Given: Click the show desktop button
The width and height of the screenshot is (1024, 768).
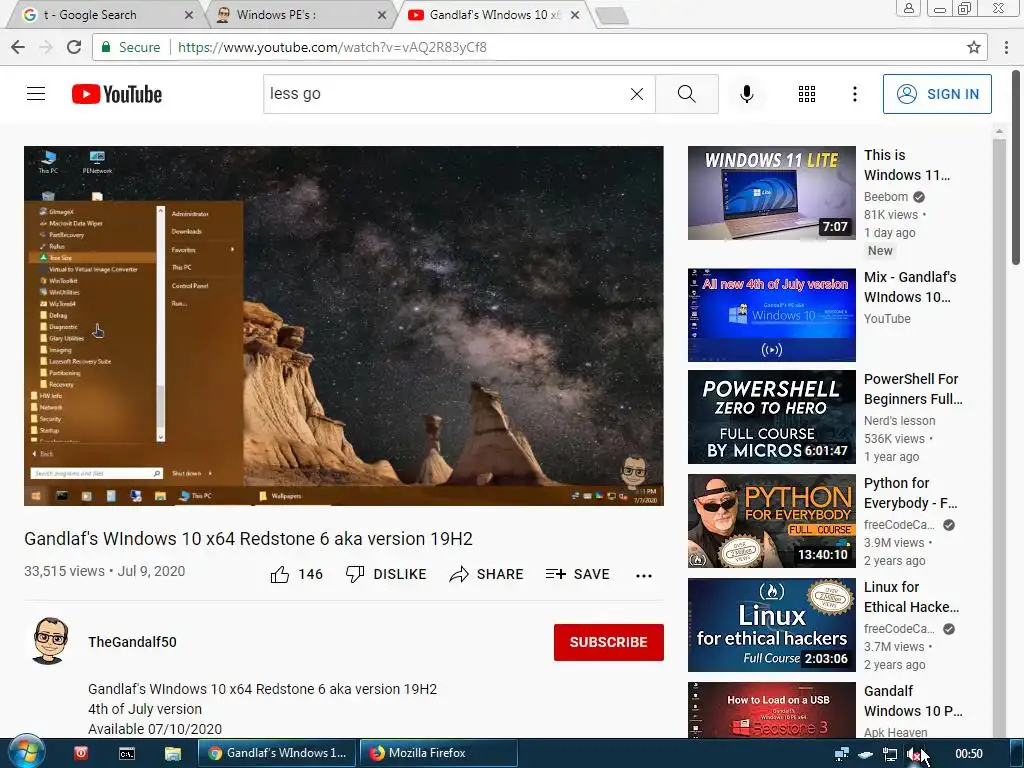Looking at the screenshot, I should tap(1017, 753).
